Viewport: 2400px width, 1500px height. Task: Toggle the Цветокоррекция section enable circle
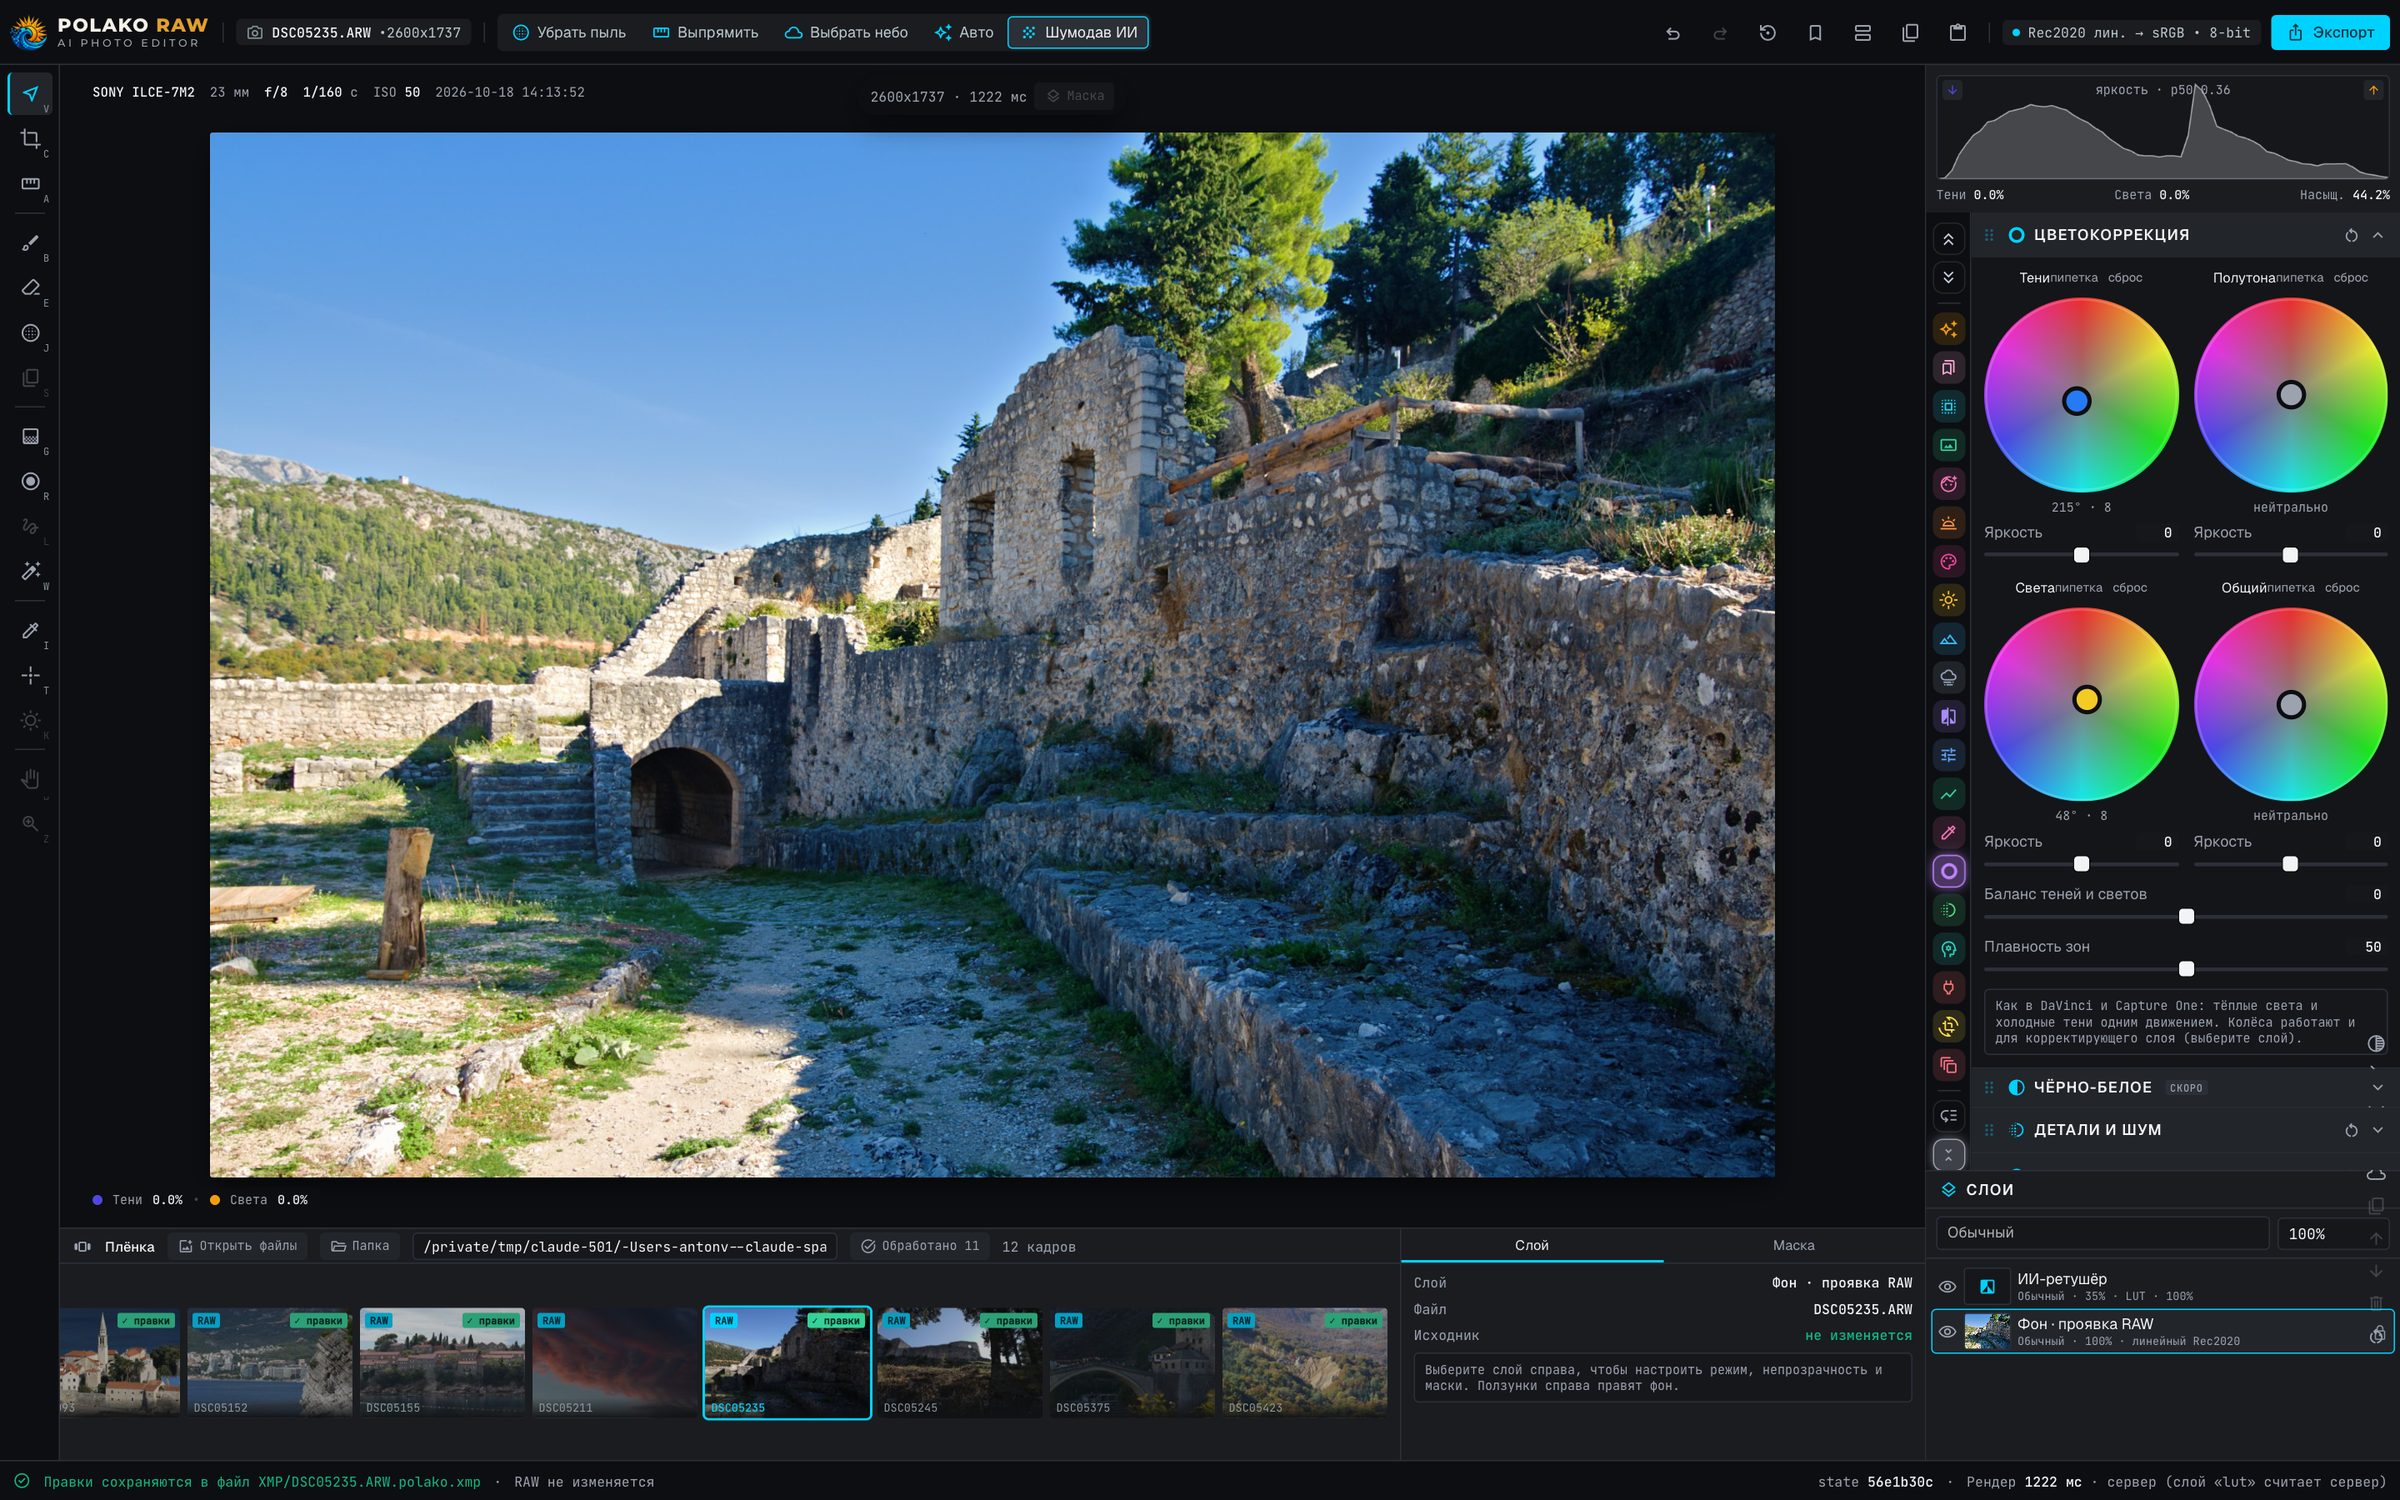pos(2017,235)
